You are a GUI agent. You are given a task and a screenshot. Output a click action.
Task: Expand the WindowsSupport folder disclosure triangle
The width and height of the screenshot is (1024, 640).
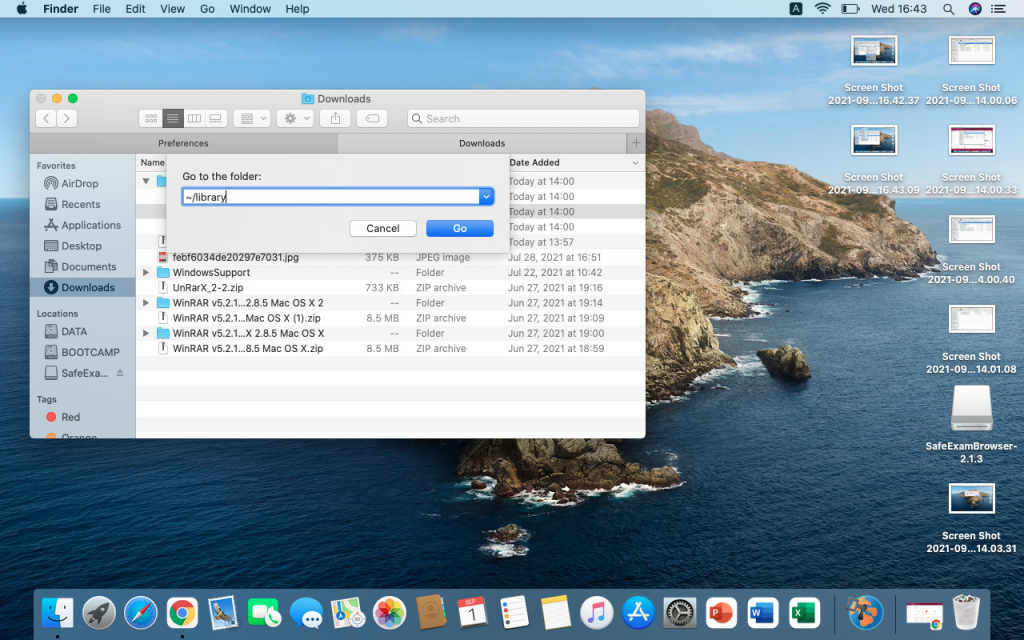[x=146, y=273]
